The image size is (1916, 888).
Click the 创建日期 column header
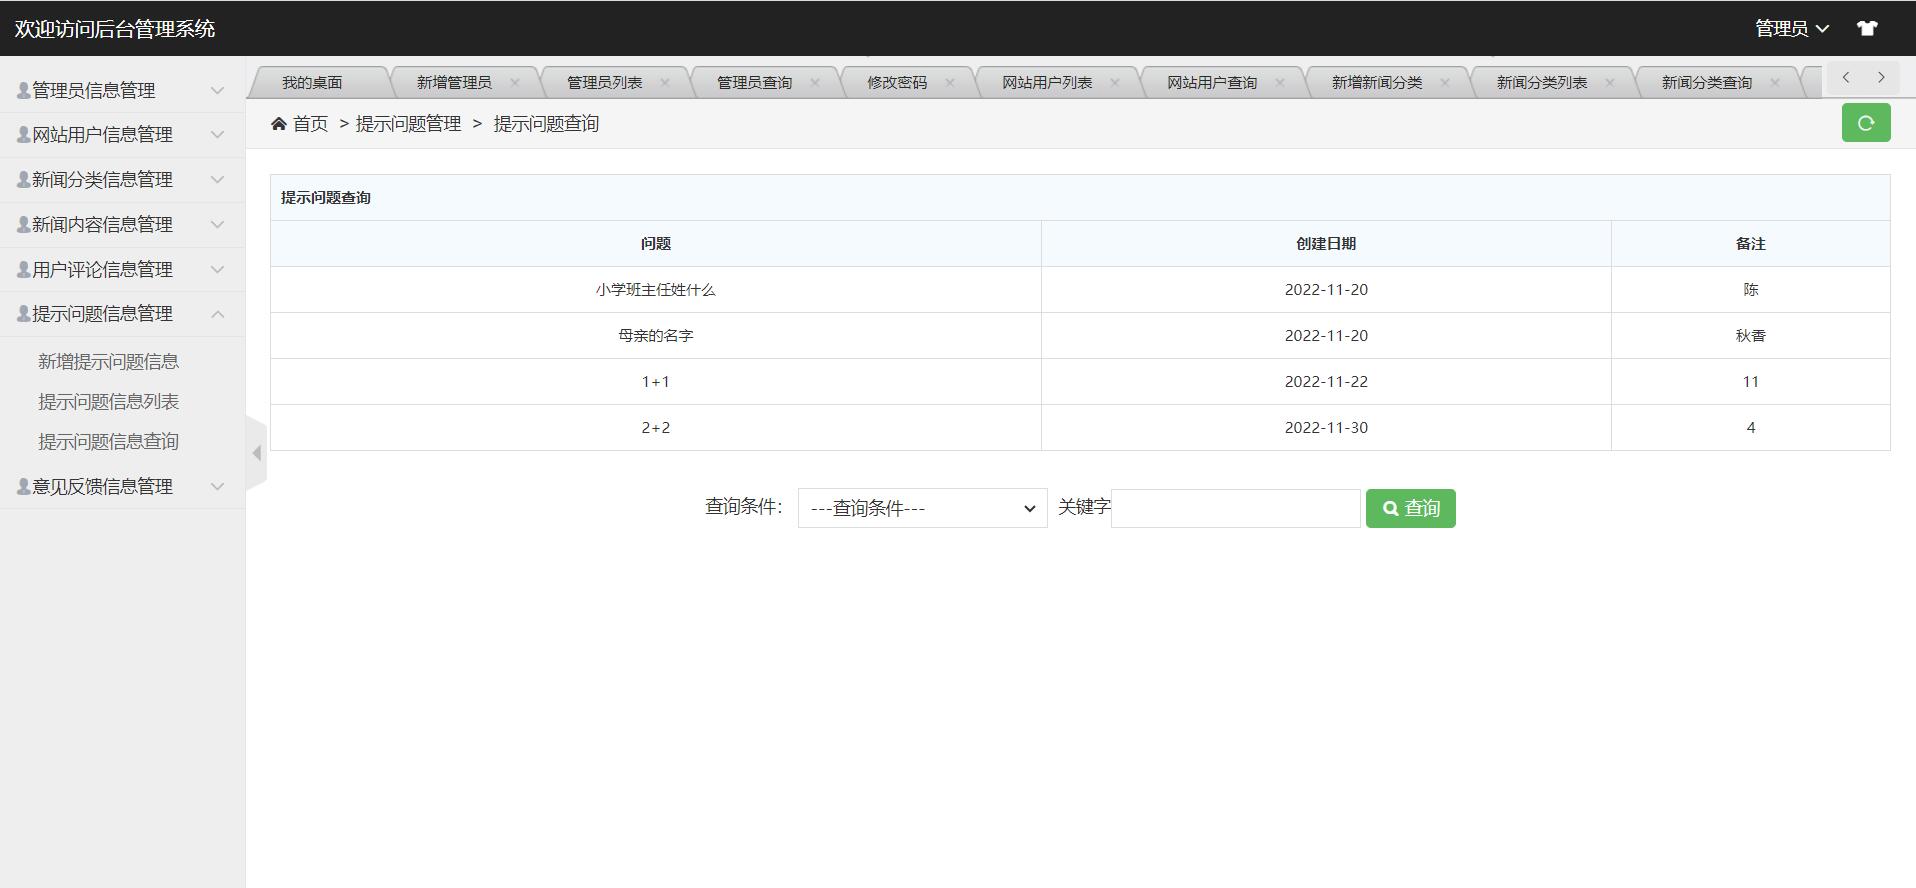(x=1326, y=243)
